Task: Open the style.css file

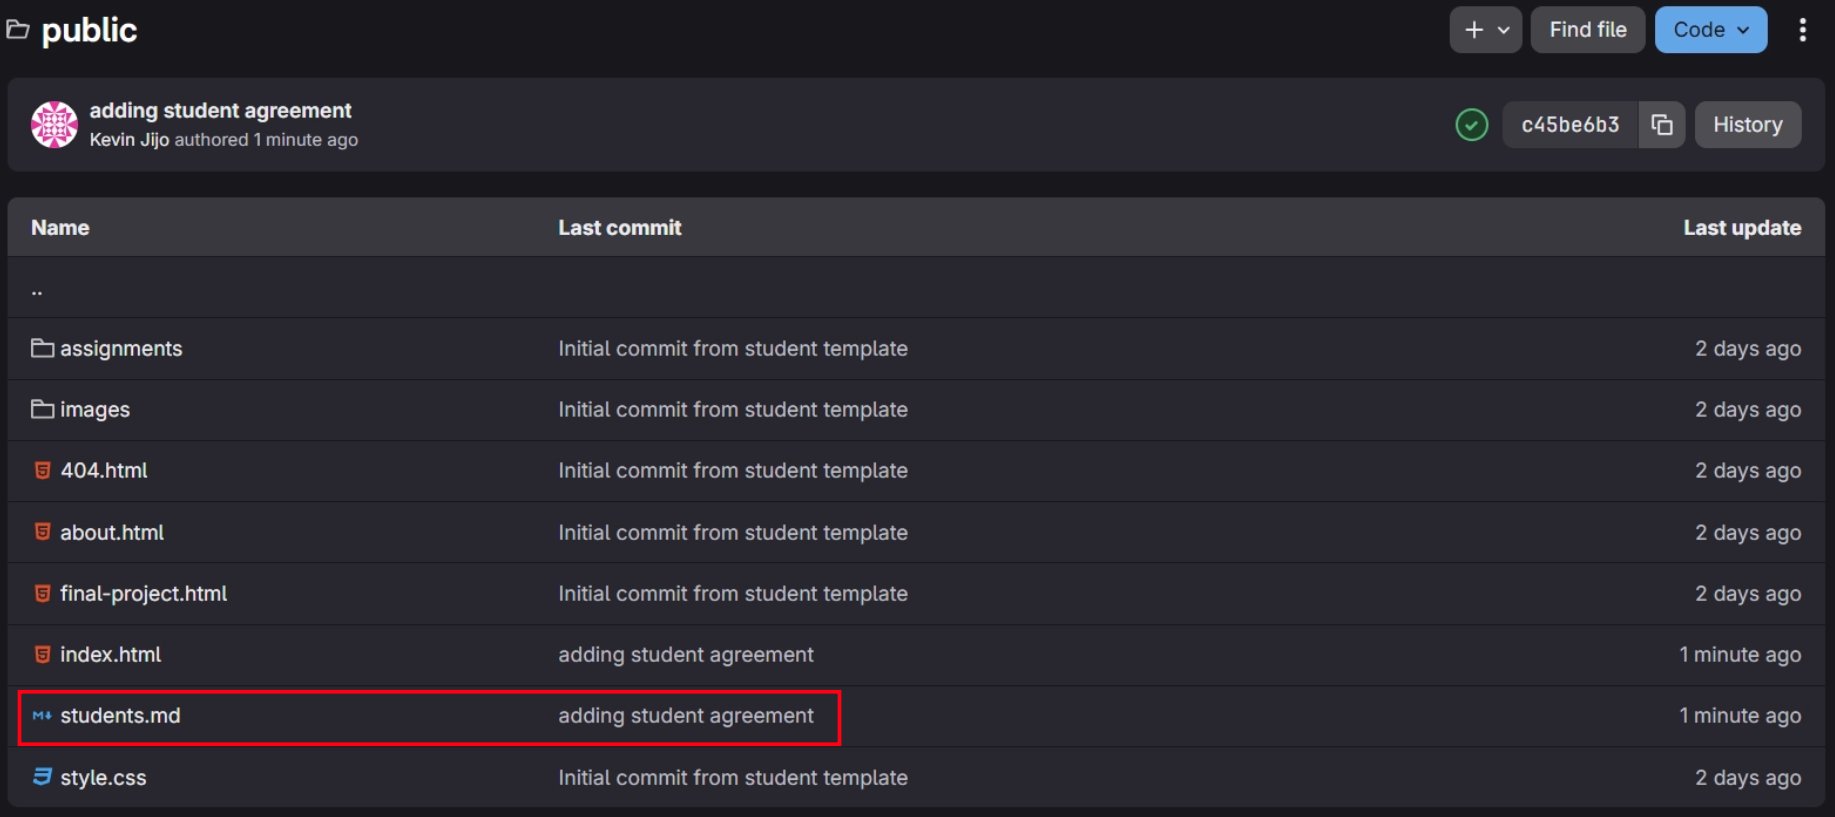Action: click(x=103, y=777)
